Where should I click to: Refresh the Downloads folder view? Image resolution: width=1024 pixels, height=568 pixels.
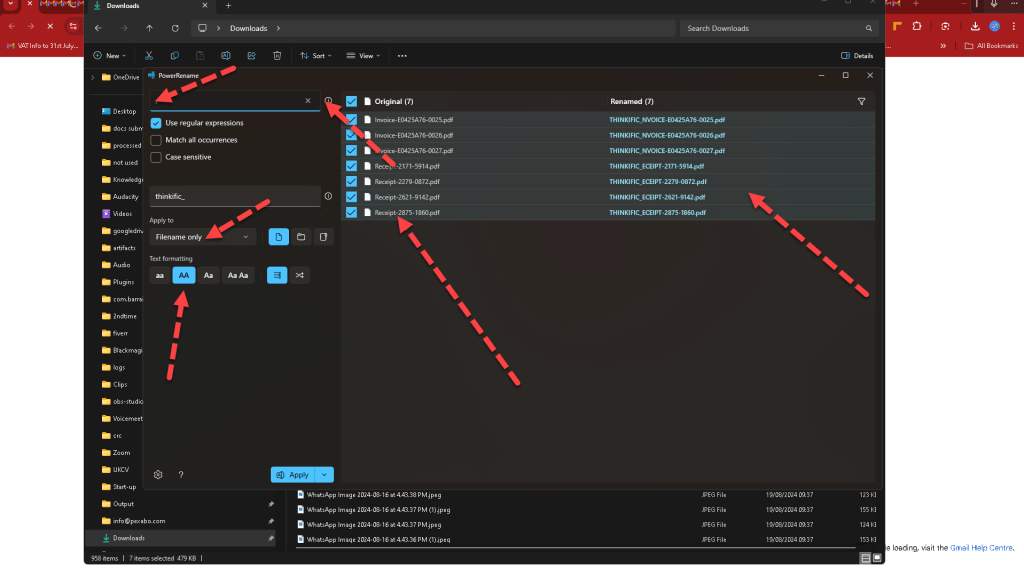coord(175,28)
